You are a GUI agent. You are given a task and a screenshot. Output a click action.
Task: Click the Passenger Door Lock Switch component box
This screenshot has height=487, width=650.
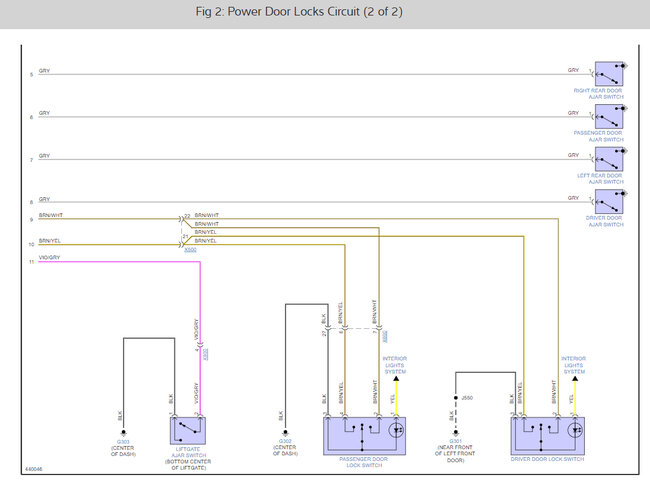(x=364, y=436)
